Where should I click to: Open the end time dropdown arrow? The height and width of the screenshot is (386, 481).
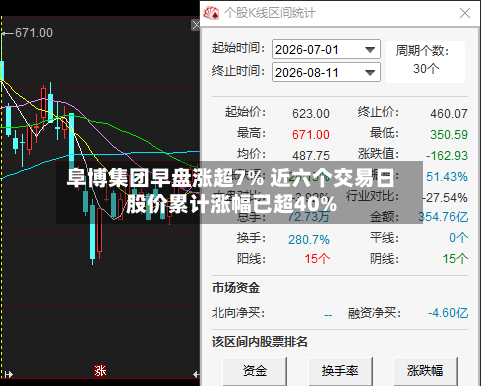370,73
